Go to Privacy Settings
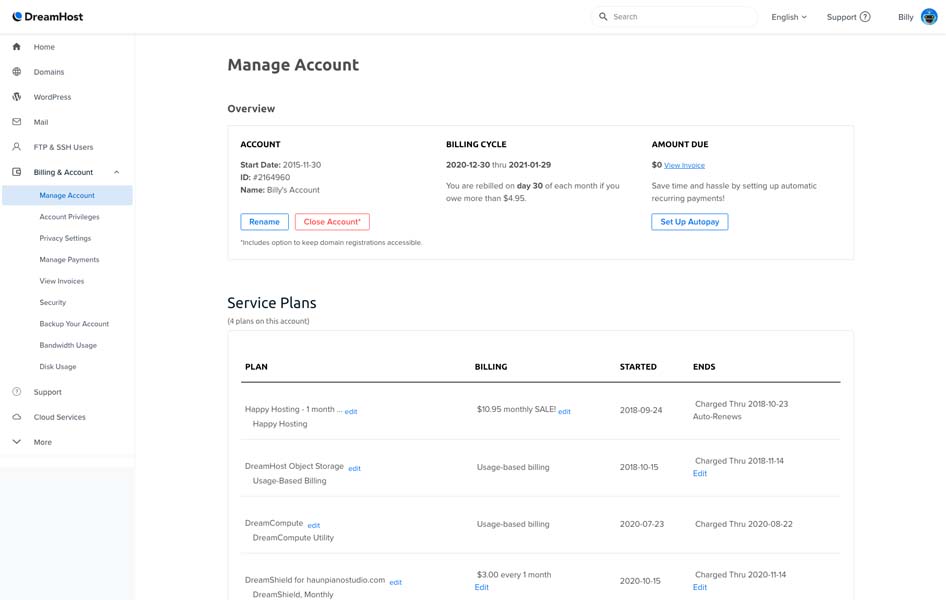The height and width of the screenshot is (600, 946). click(65, 238)
